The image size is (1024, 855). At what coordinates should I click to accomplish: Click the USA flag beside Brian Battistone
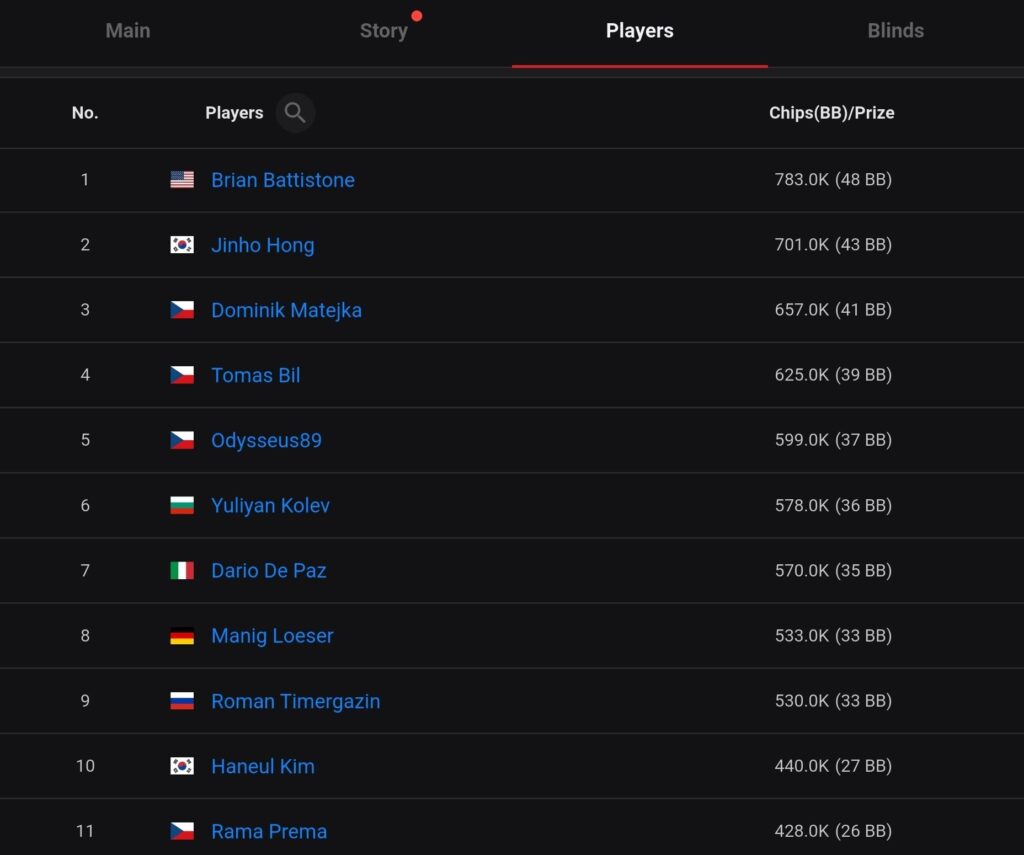[182, 180]
